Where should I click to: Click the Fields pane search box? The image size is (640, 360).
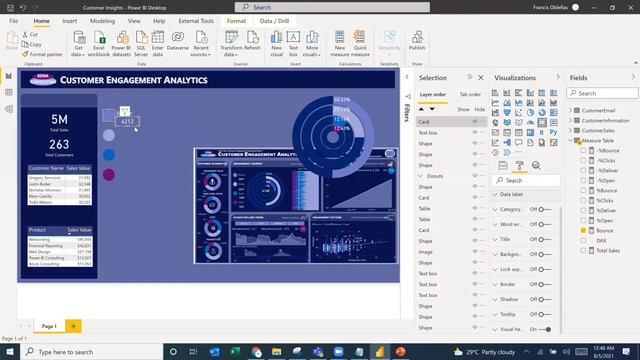point(602,93)
